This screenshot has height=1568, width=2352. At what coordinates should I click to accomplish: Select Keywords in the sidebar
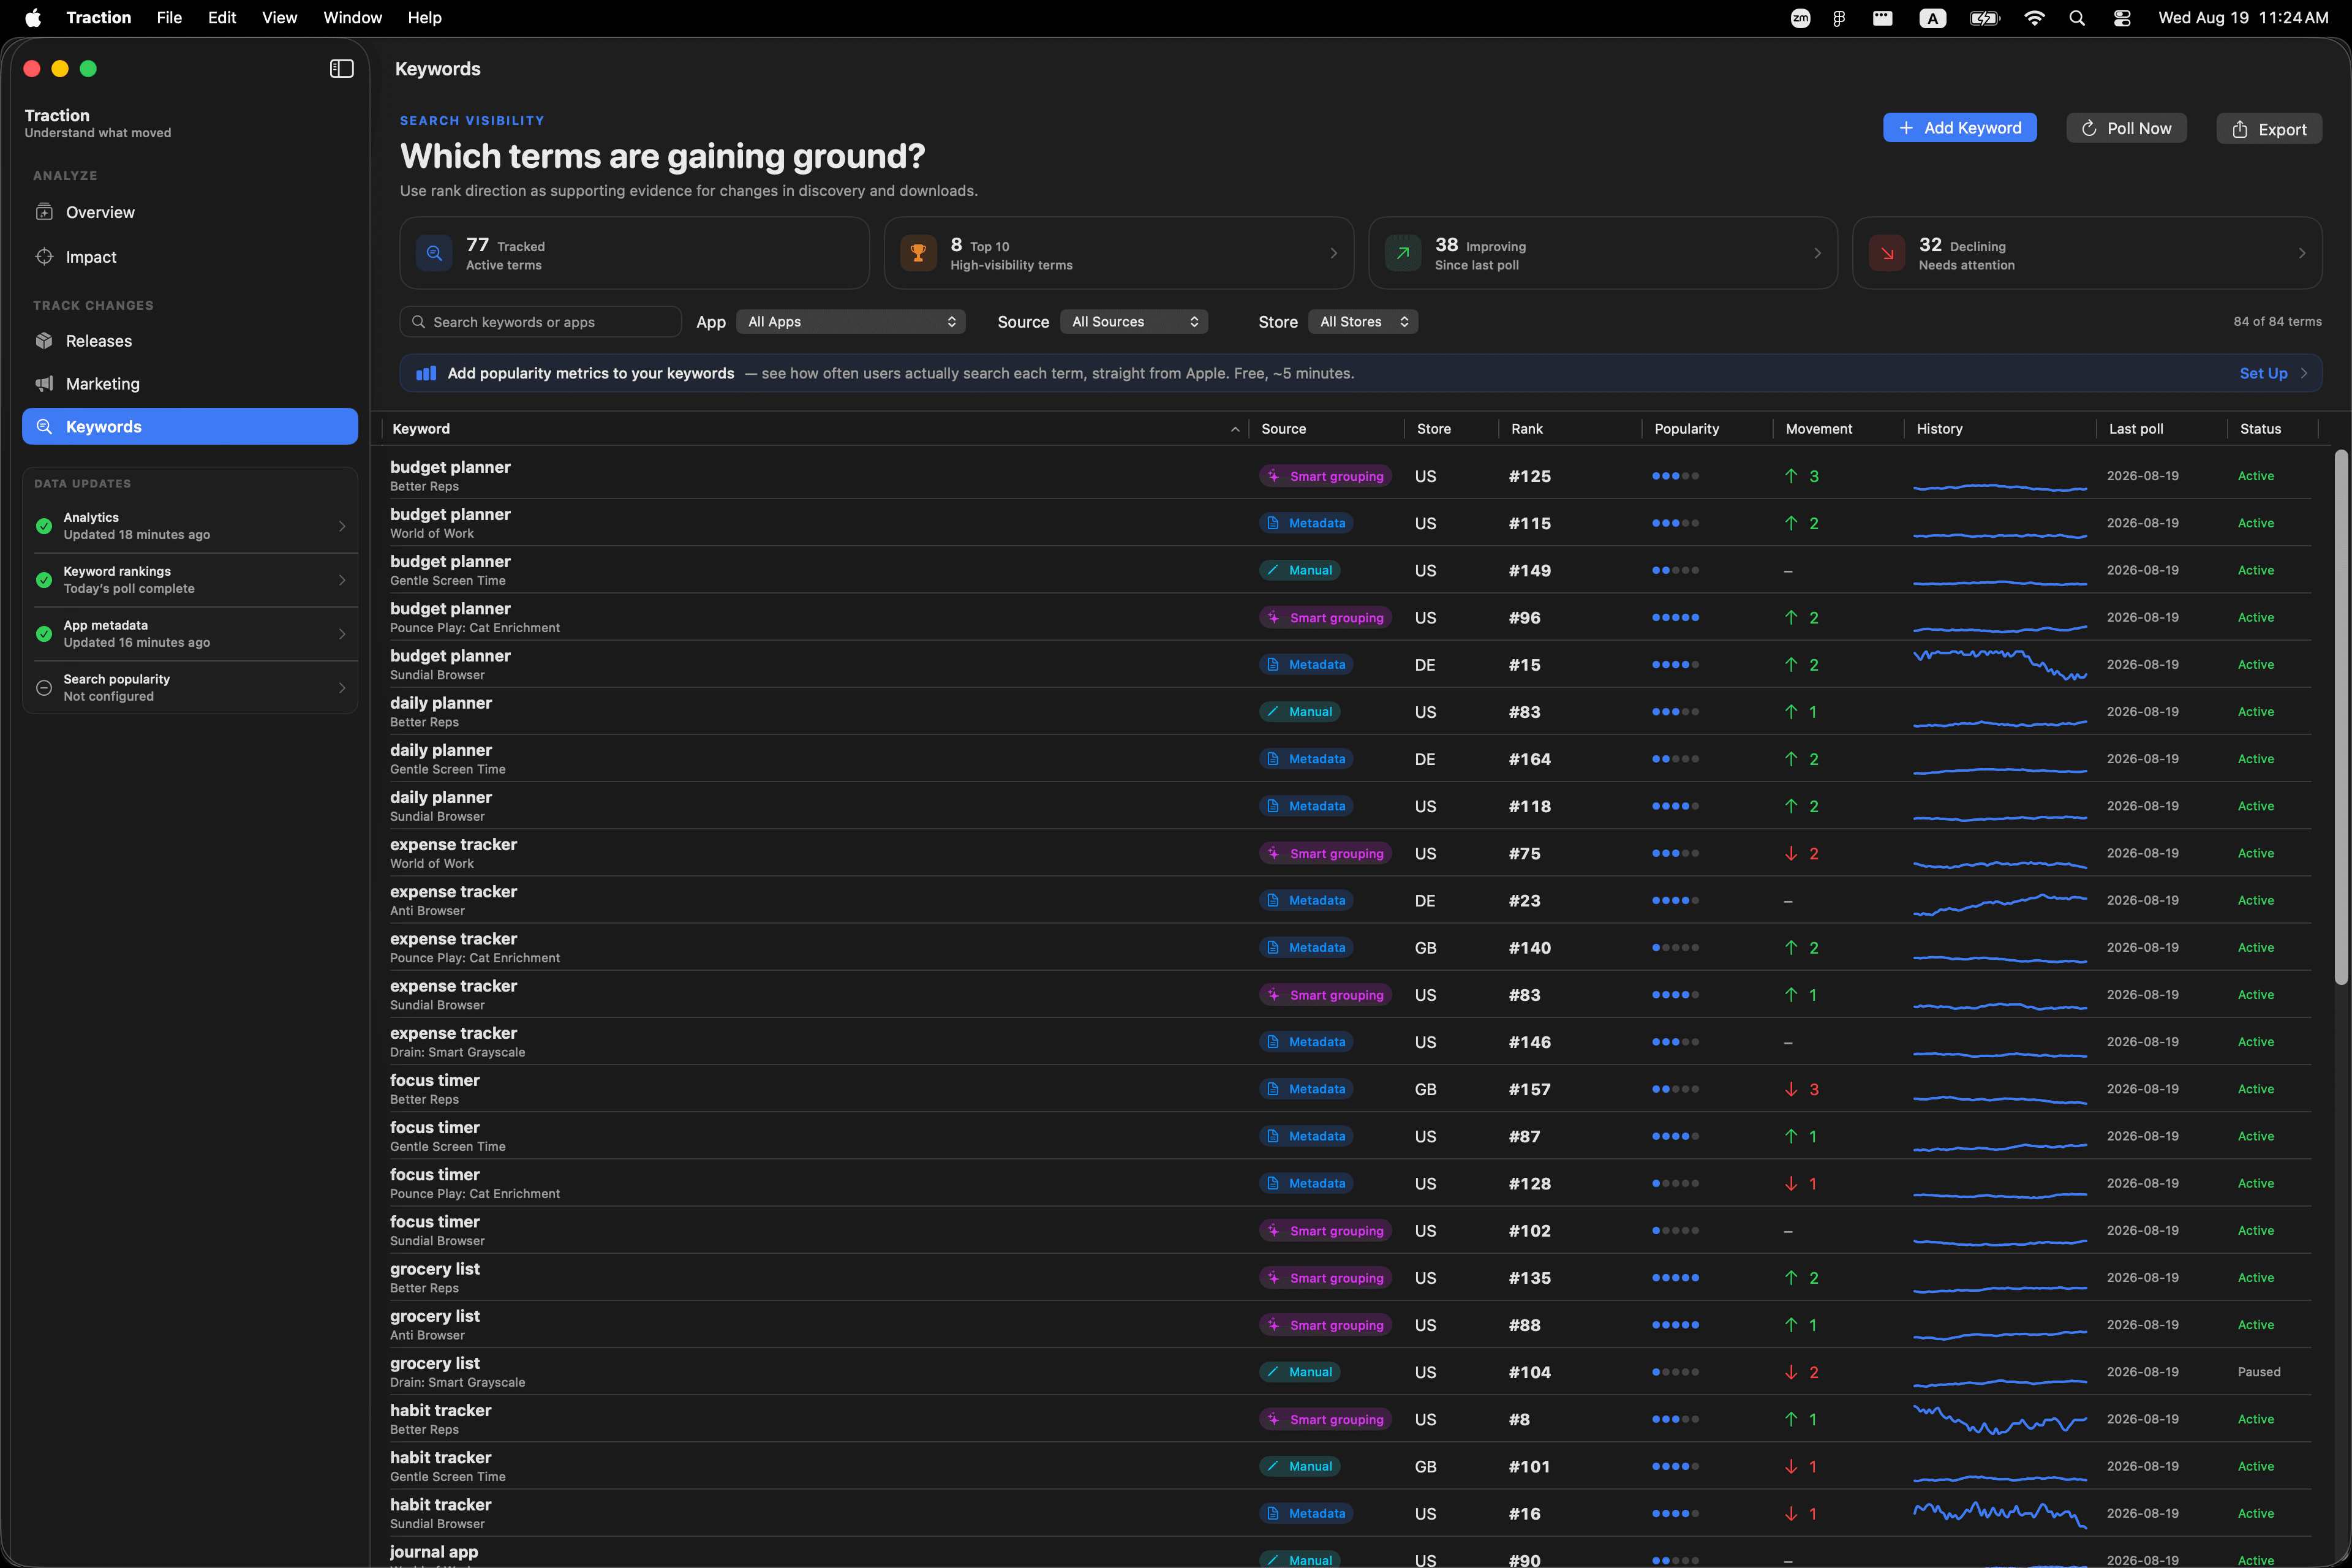(190, 427)
